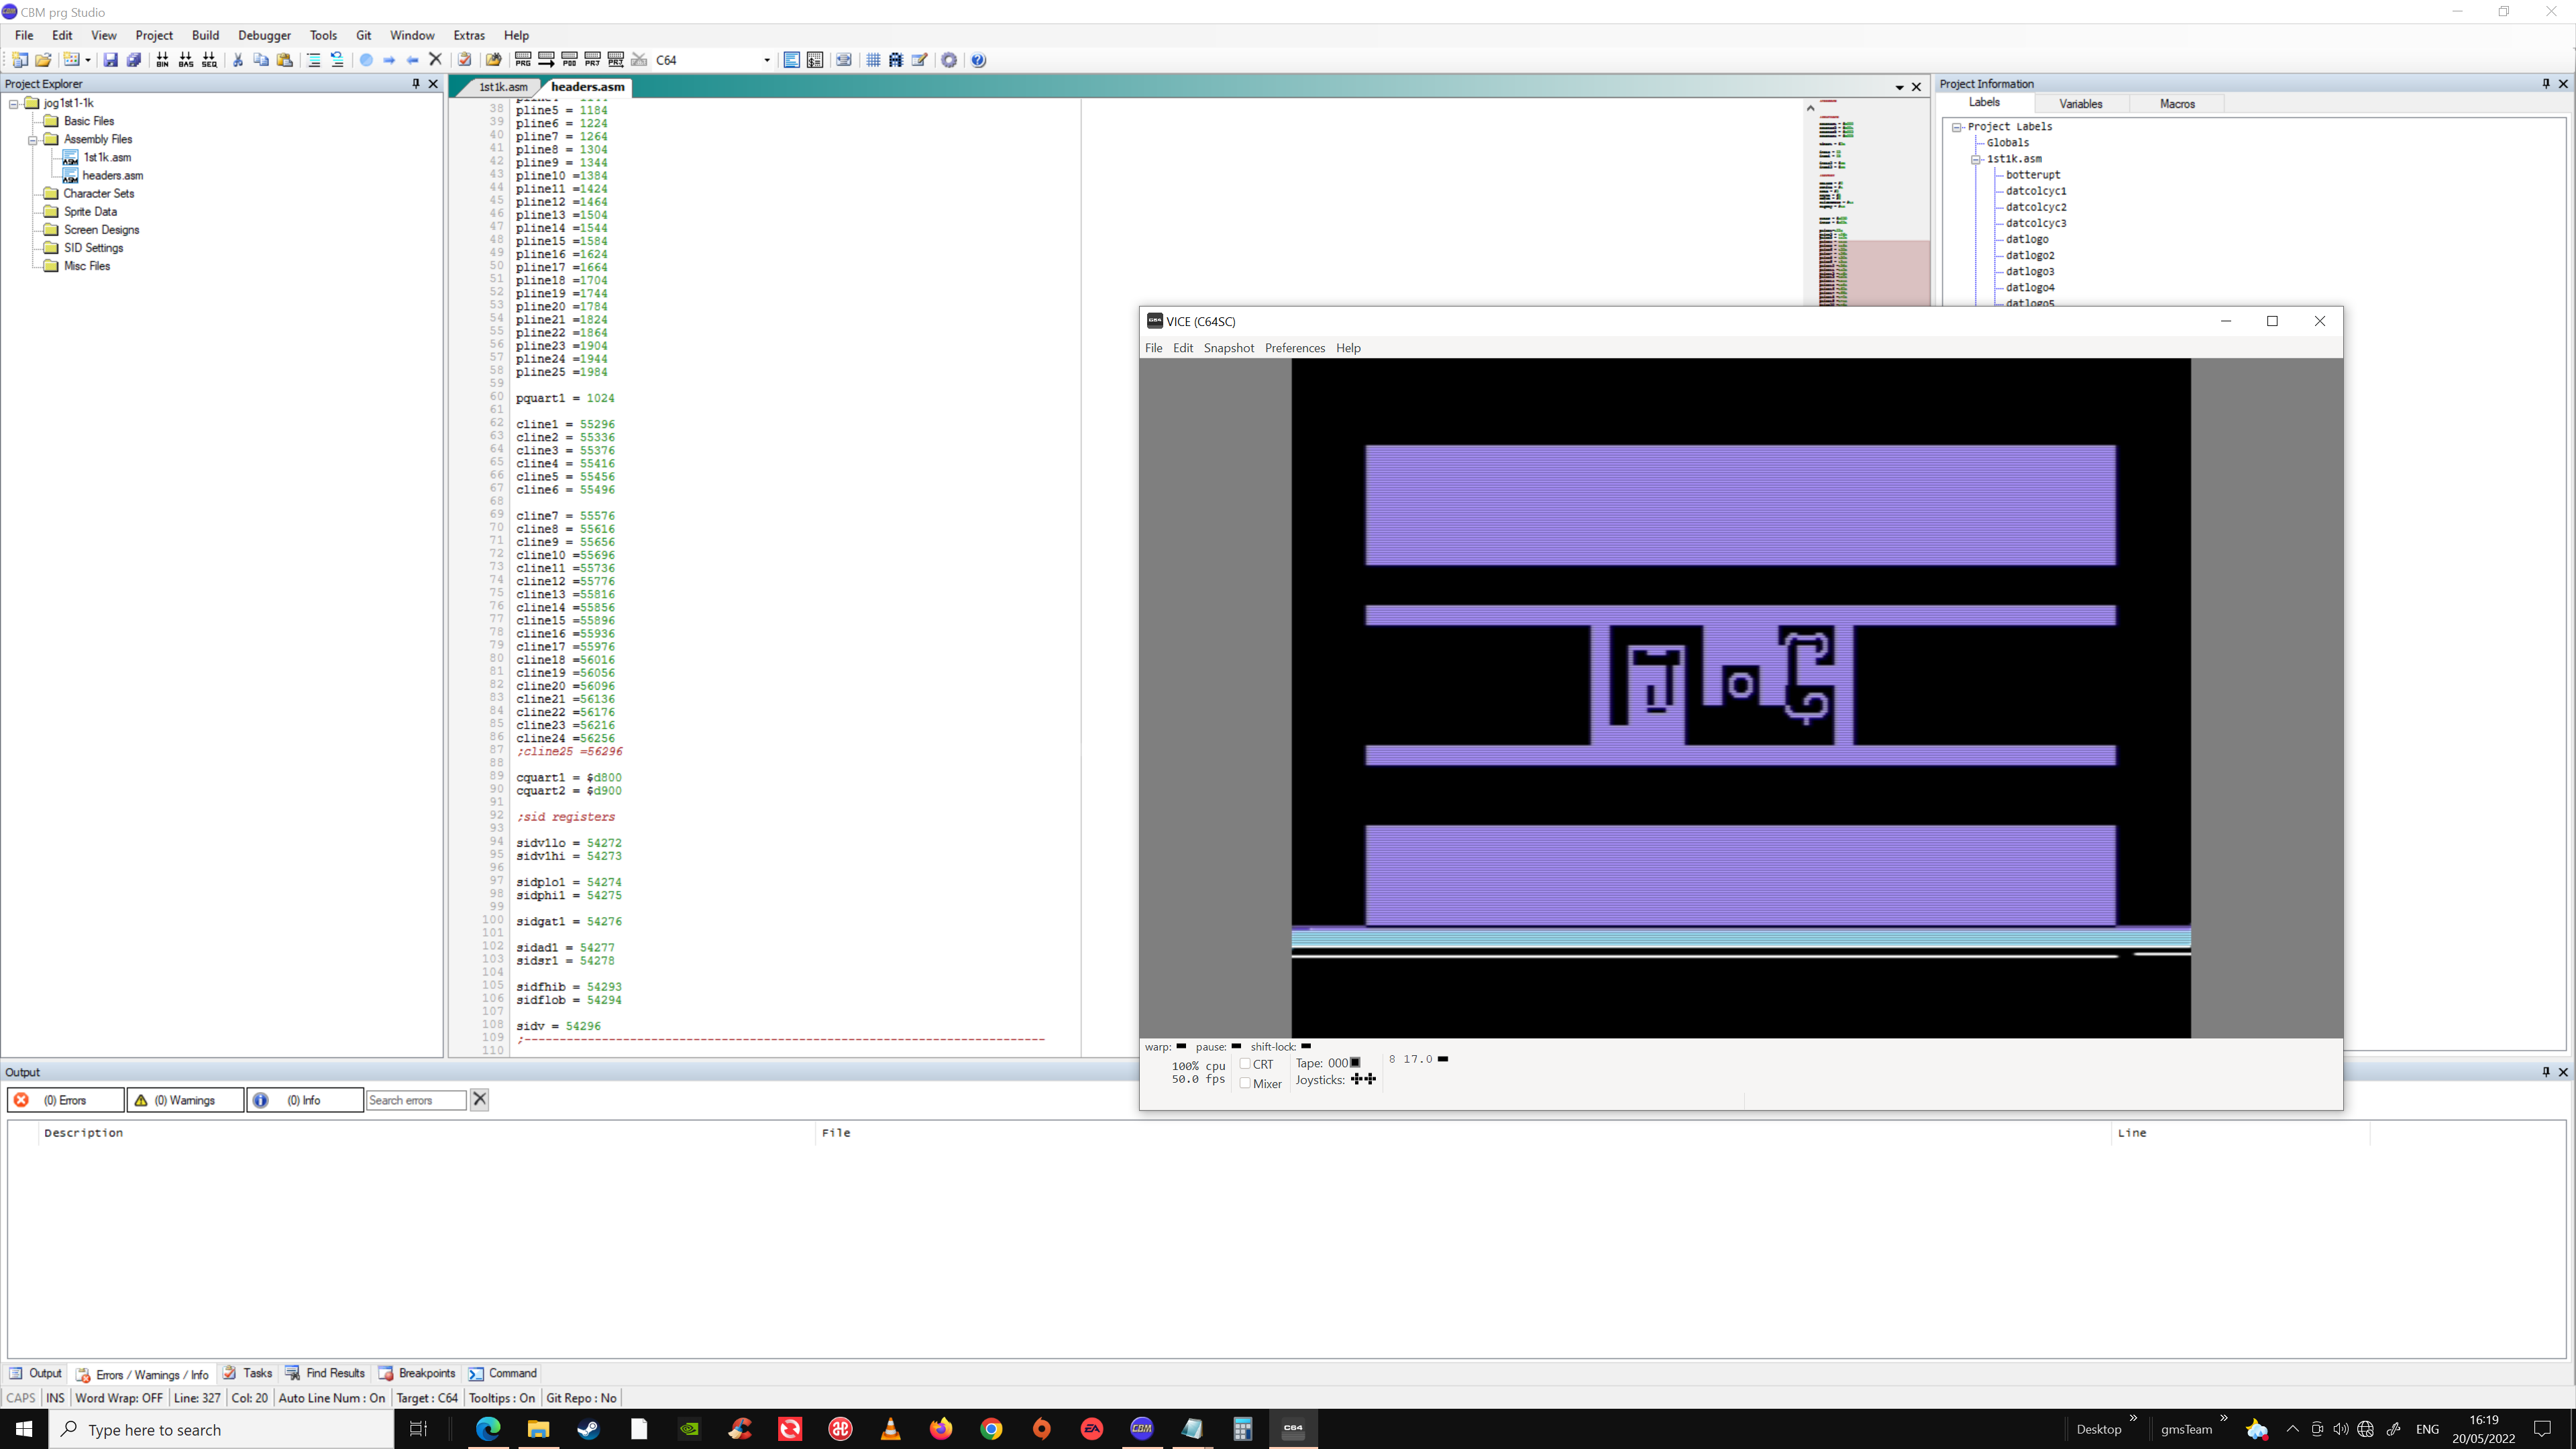Switch to the 1st1k.asm editor tab

503,87
